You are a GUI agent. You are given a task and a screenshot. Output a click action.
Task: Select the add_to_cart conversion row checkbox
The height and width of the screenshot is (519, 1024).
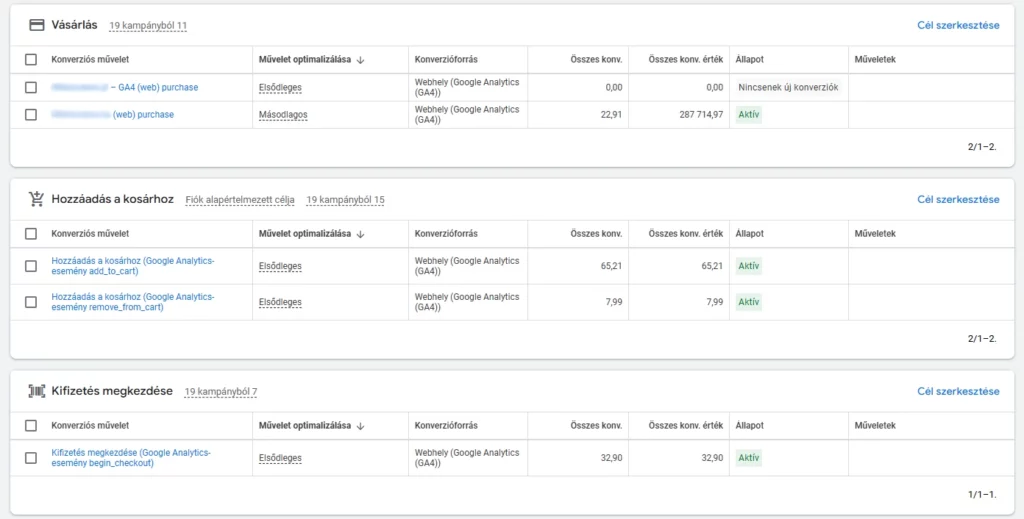pos(31,266)
